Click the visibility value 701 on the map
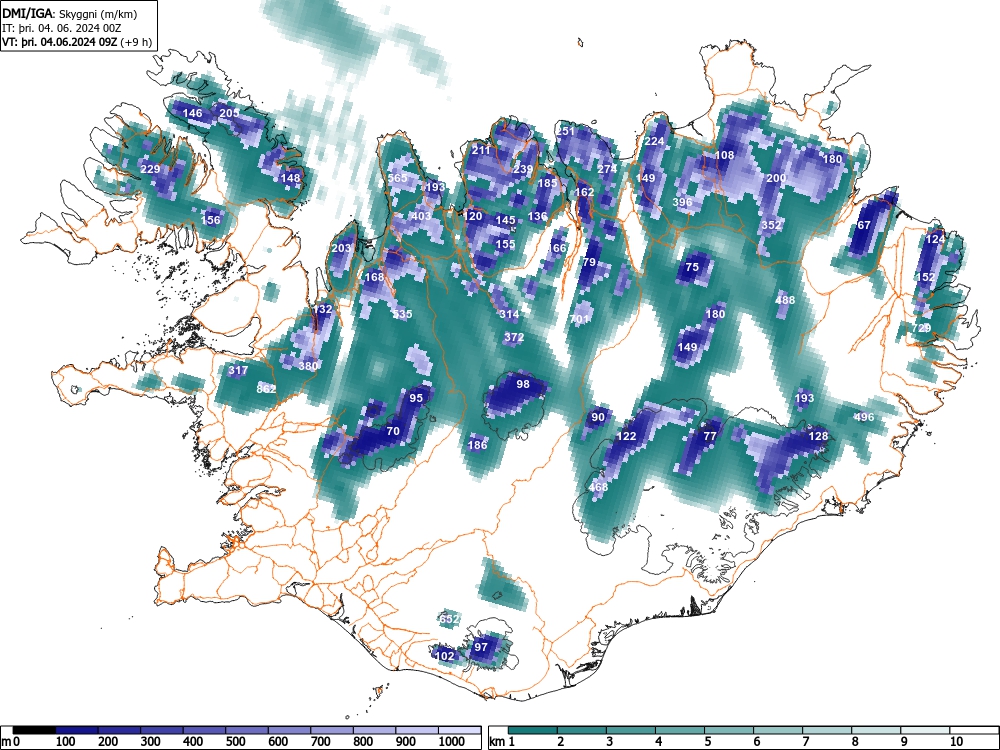1000x750 pixels. click(x=580, y=319)
